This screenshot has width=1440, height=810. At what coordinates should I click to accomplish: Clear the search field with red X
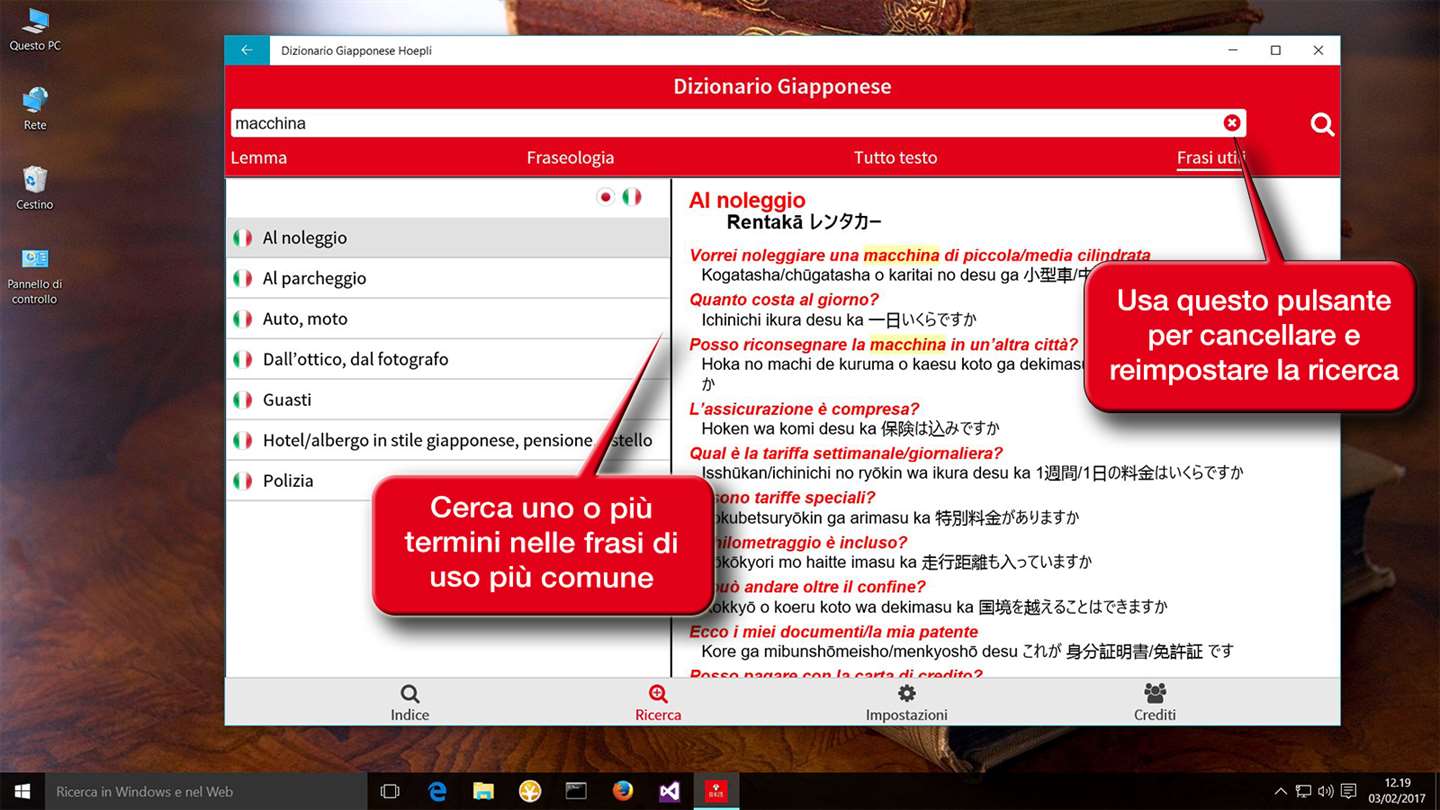coord(1231,123)
